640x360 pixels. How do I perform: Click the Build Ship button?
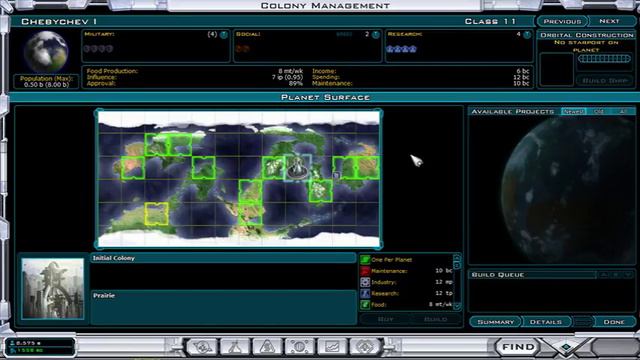604,80
